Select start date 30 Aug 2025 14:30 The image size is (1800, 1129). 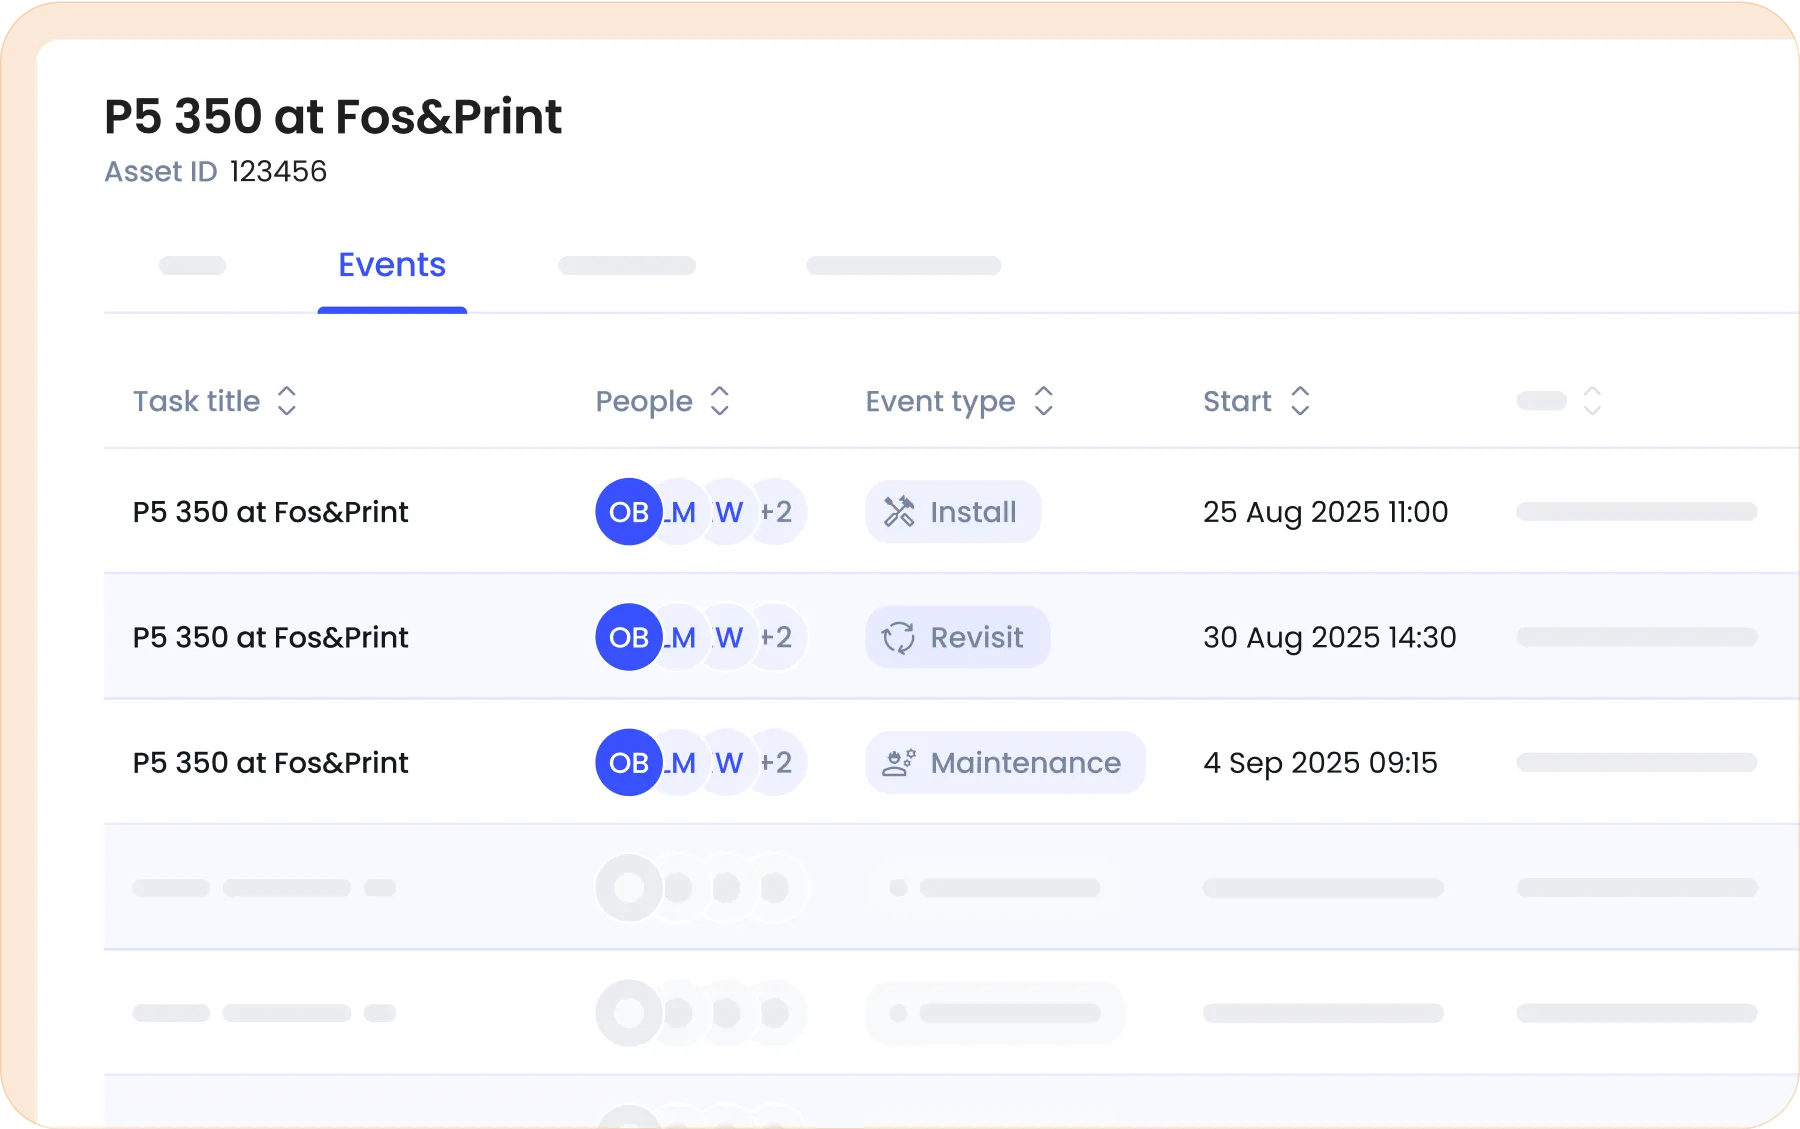pos(1330,637)
